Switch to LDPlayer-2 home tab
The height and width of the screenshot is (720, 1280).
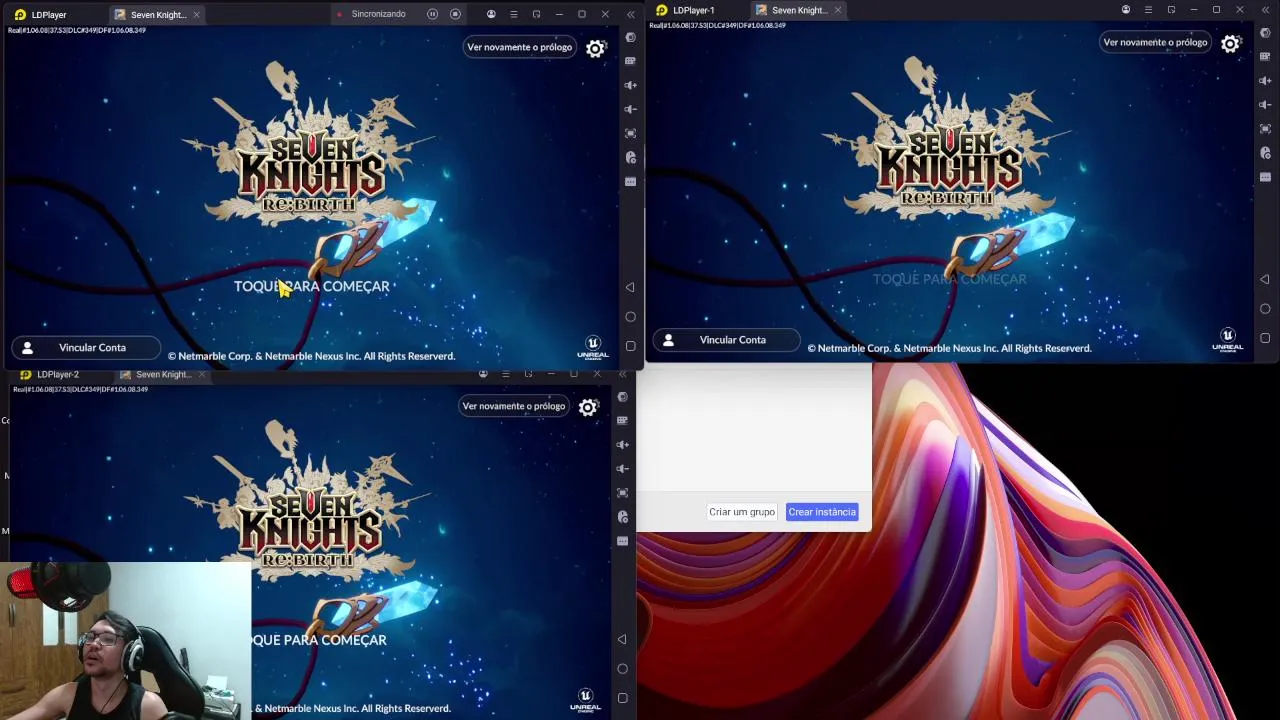pyautogui.click(x=50, y=374)
